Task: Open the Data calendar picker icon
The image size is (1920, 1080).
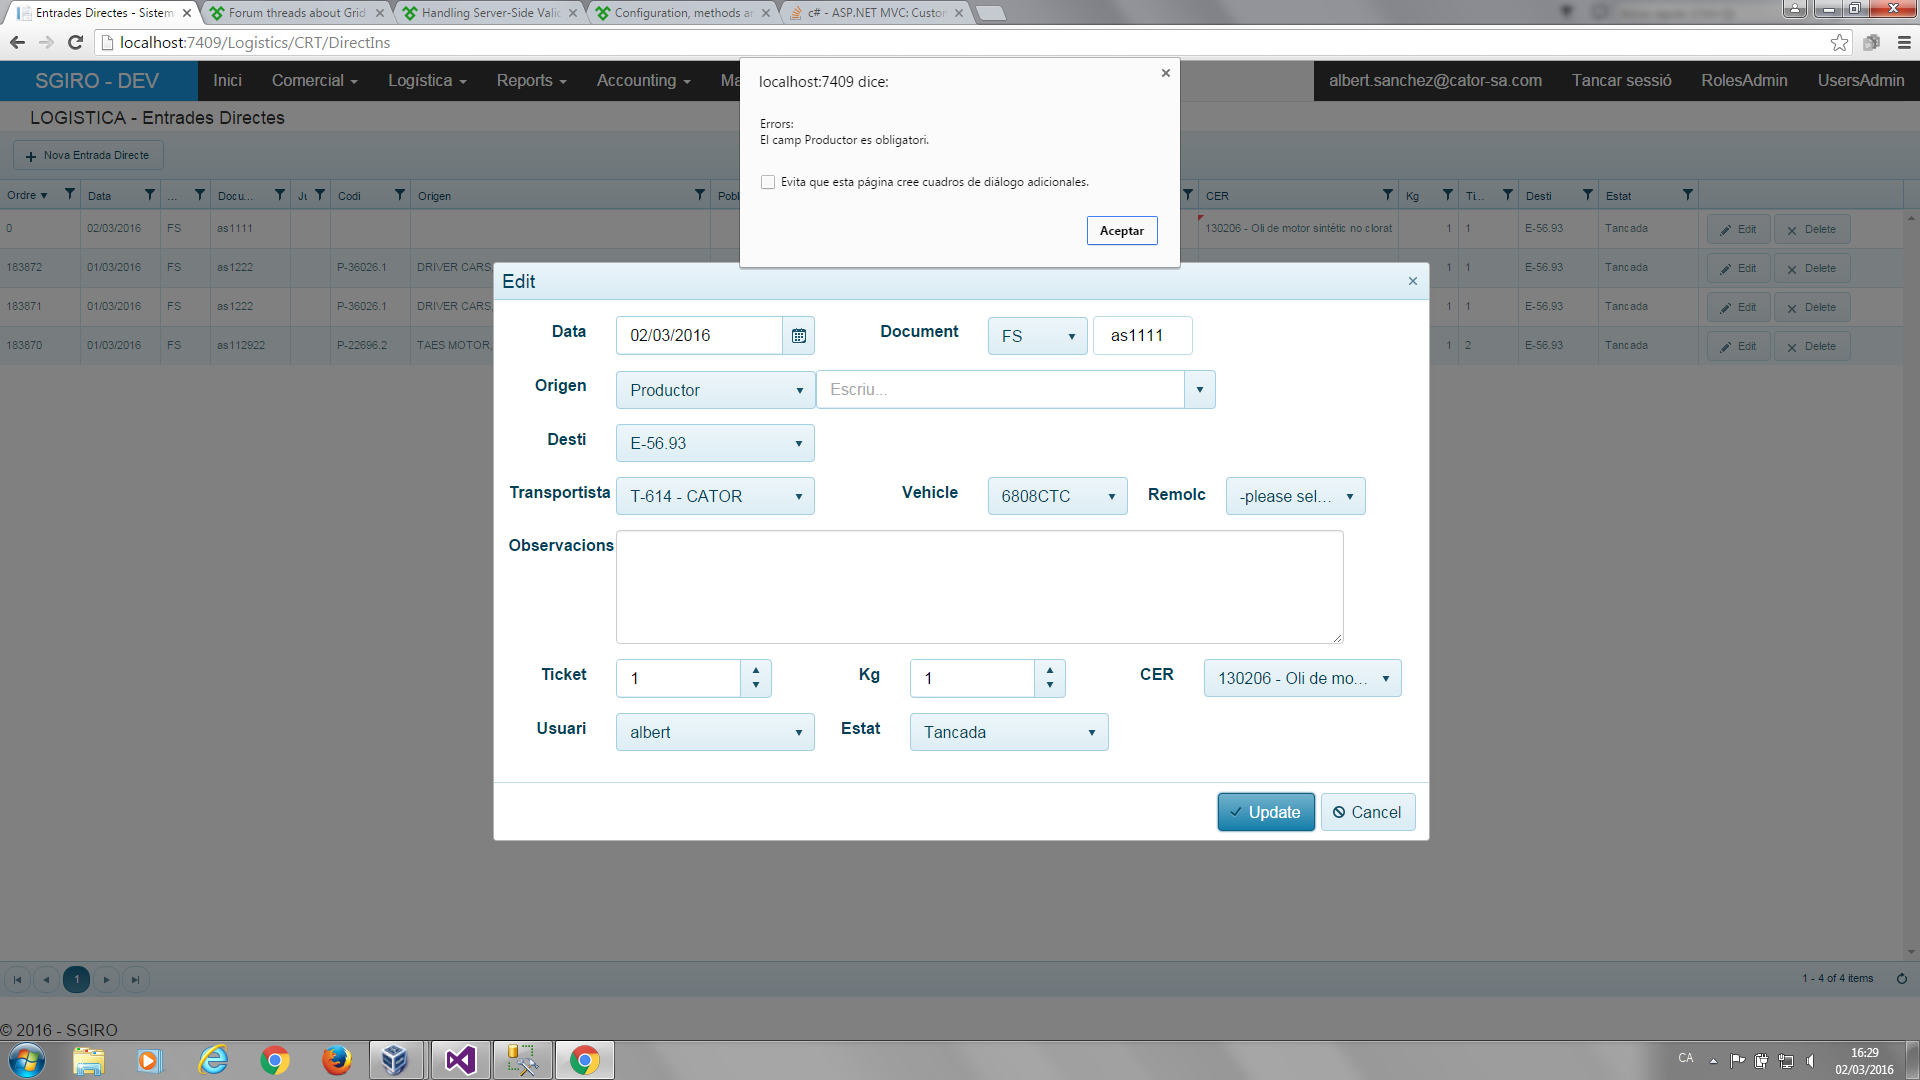Action: (798, 336)
